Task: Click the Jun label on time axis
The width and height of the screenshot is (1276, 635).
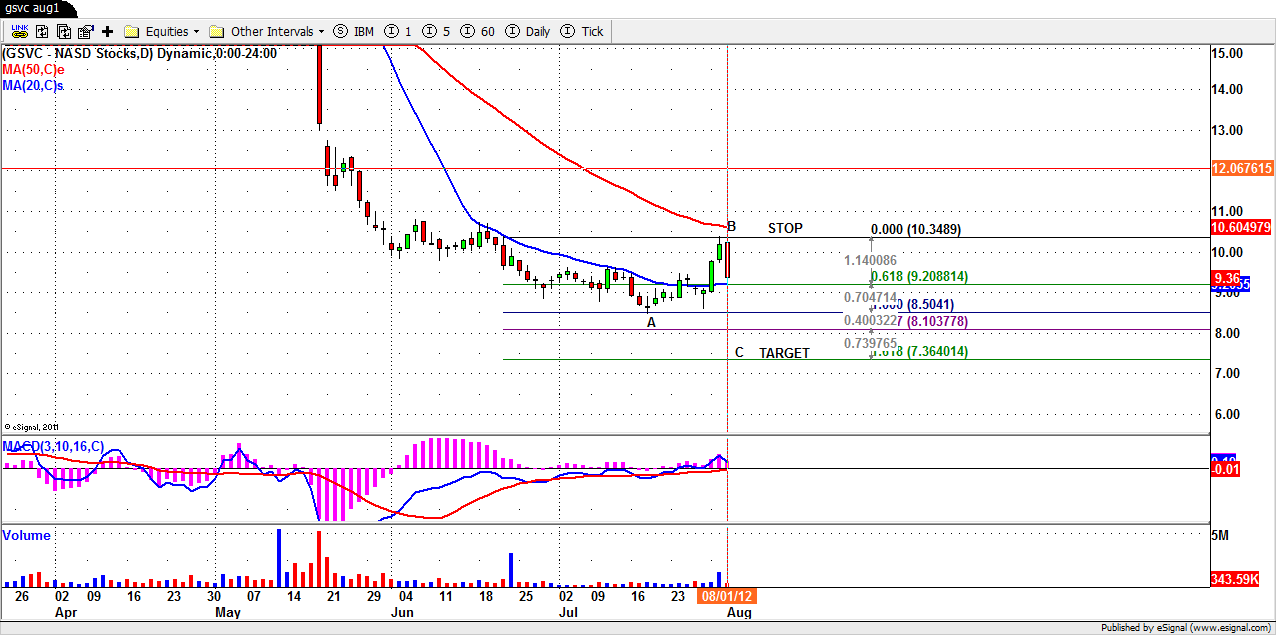Action: pyautogui.click(x=402, y=611)
